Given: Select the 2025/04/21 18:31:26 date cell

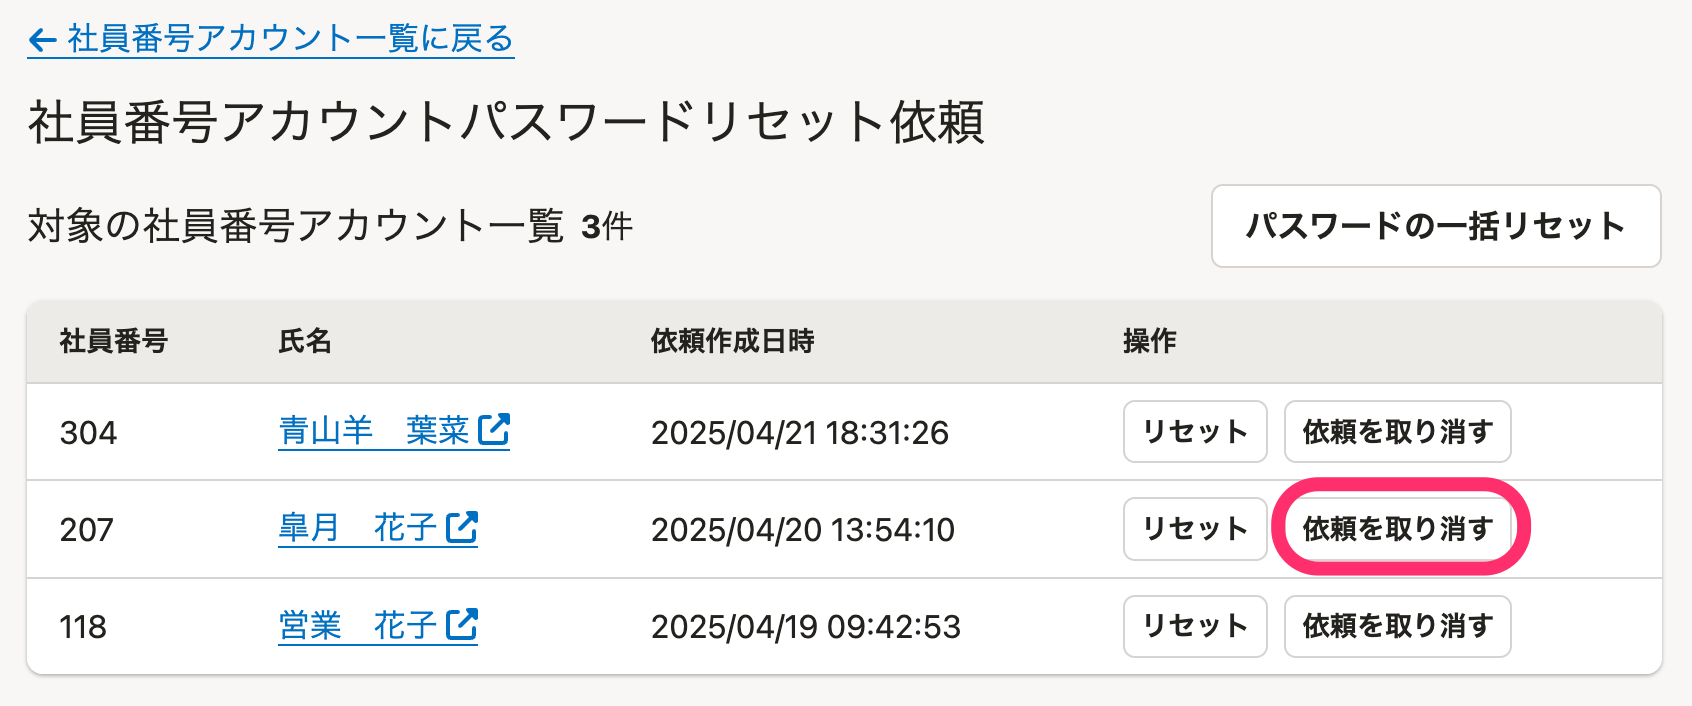Looking at the screenshot, I should [x=800, y=433].
